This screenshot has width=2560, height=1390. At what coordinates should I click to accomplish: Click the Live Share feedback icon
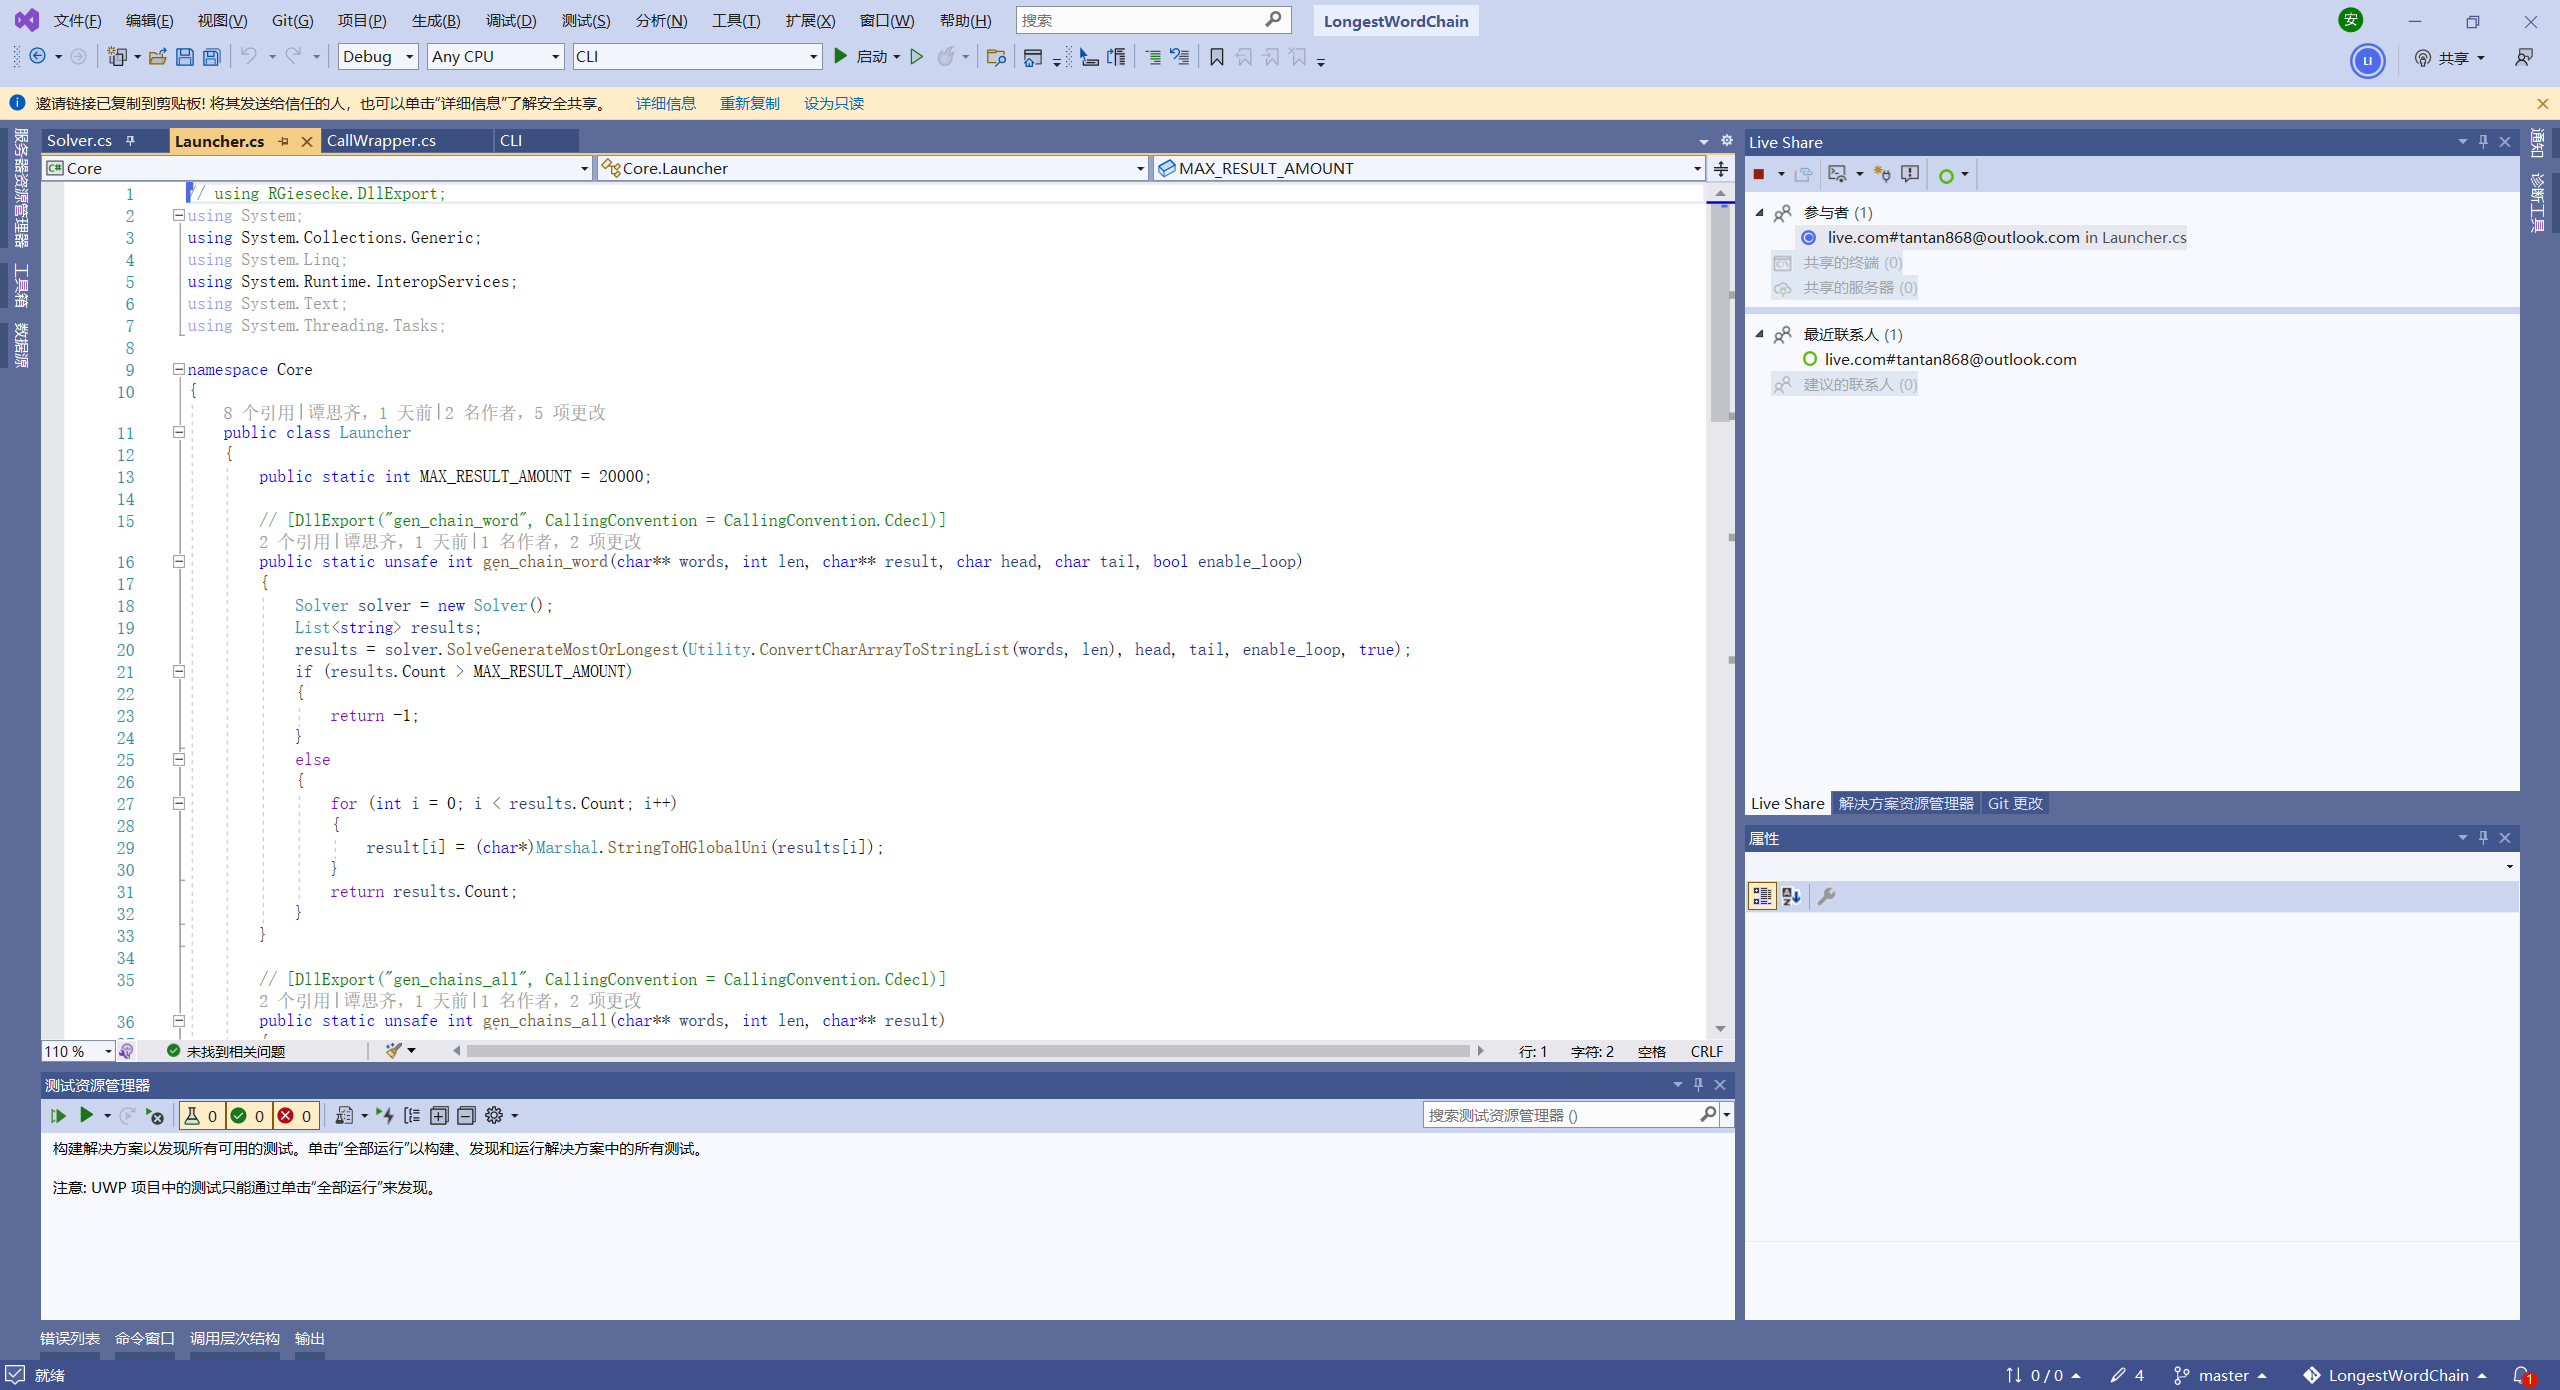(1911, 174)
